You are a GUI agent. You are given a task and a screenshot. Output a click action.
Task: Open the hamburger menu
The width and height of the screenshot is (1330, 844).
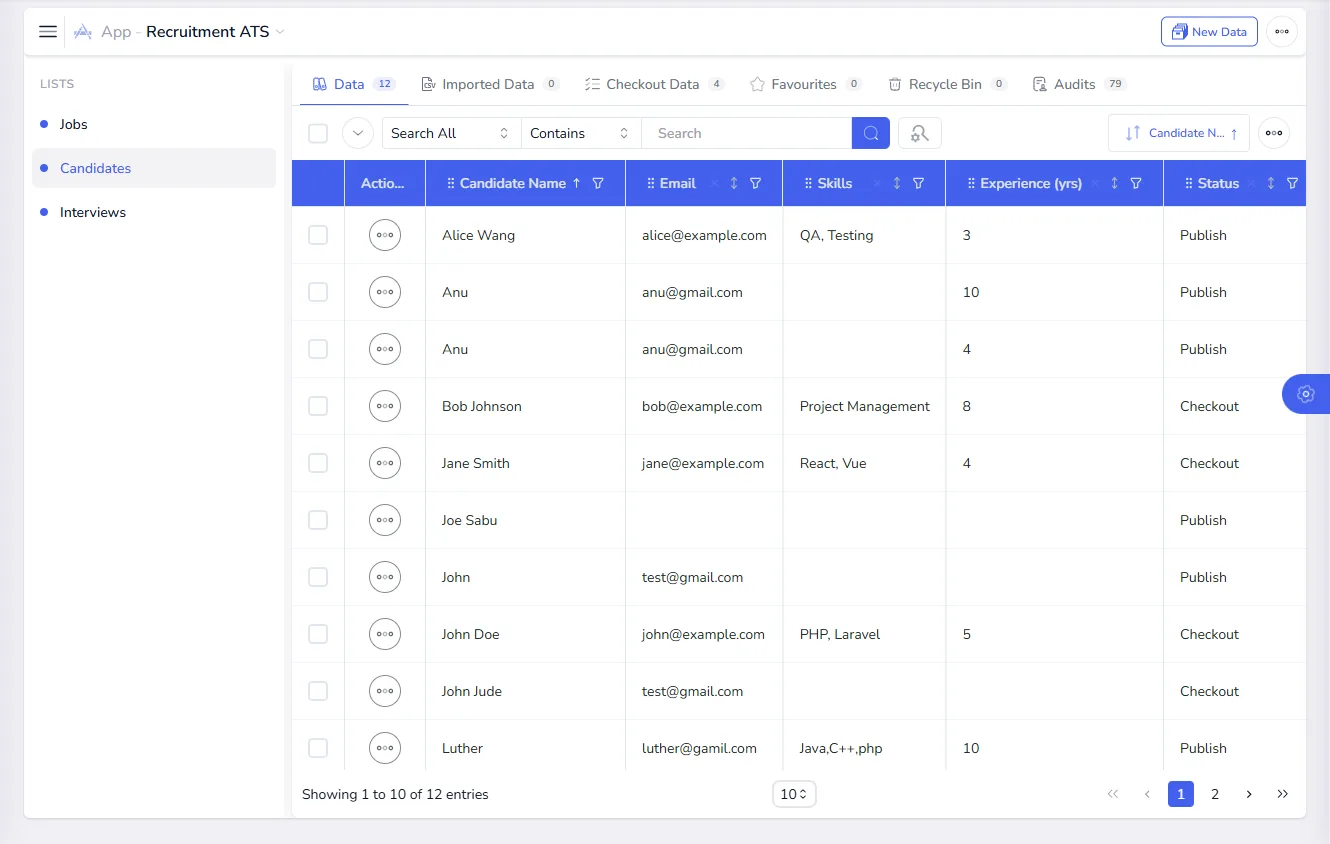pyautogui.click(x=48, y=31)
